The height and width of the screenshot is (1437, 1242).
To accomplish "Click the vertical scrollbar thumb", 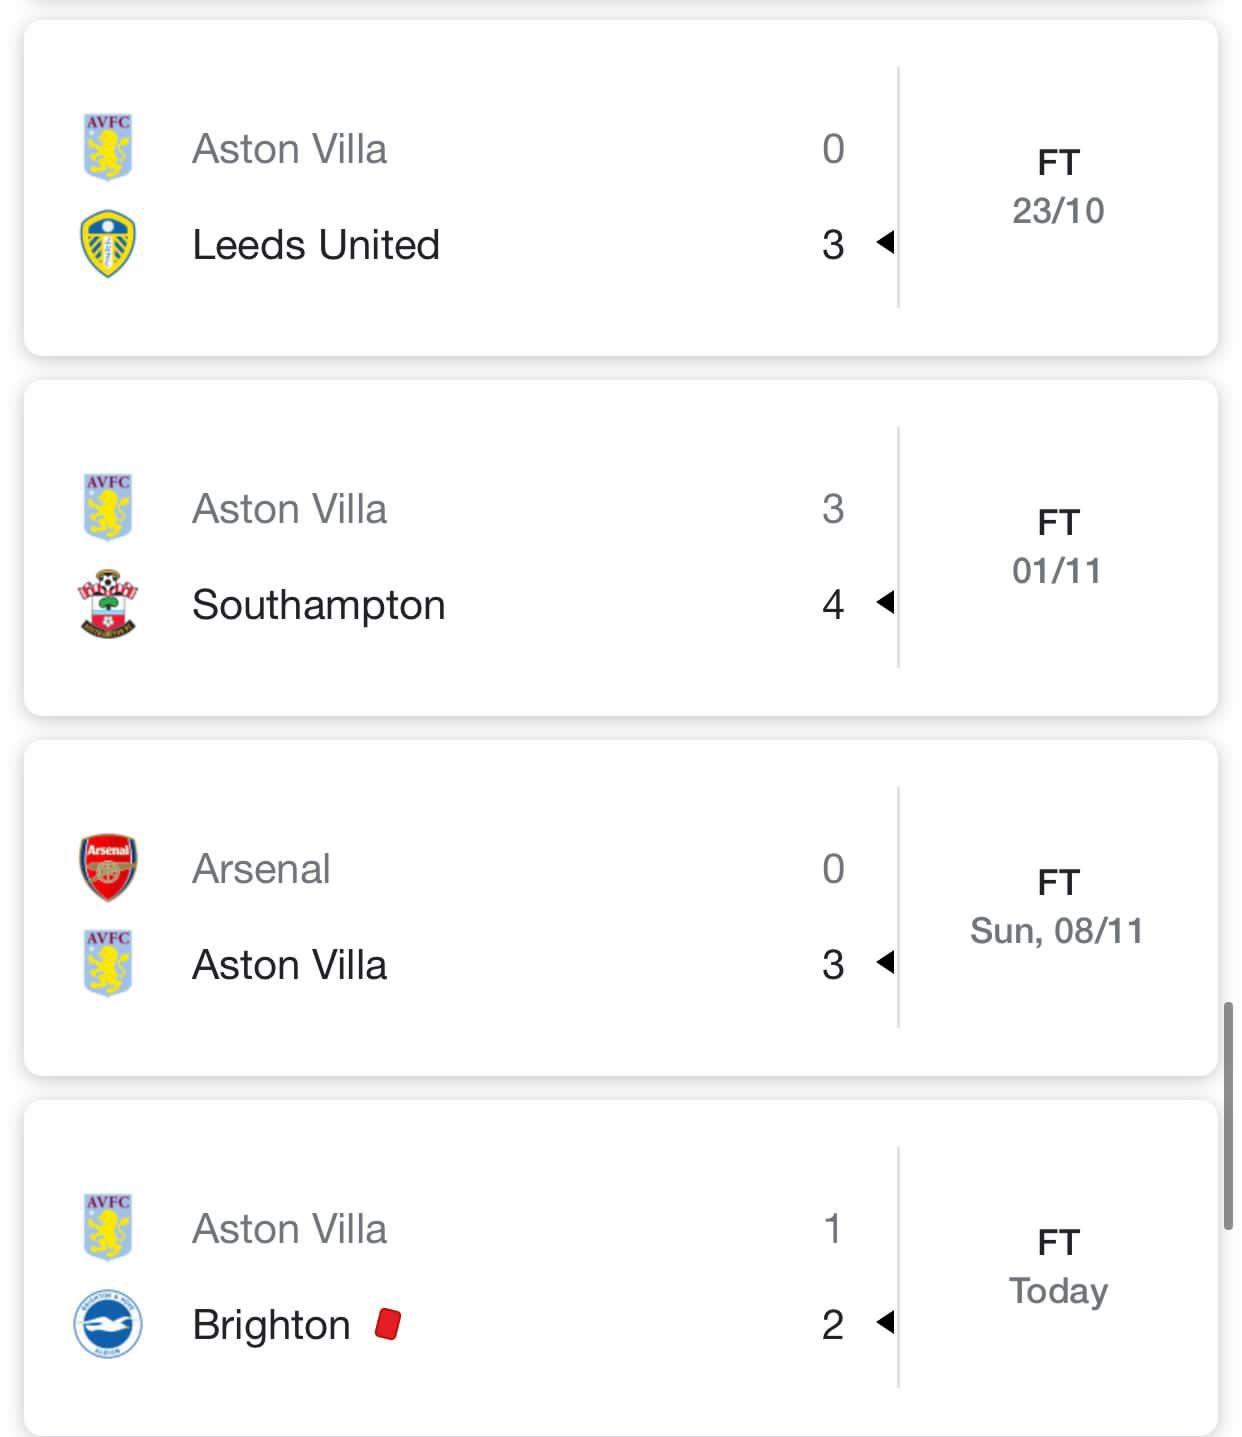I will coord(1228,1115).
